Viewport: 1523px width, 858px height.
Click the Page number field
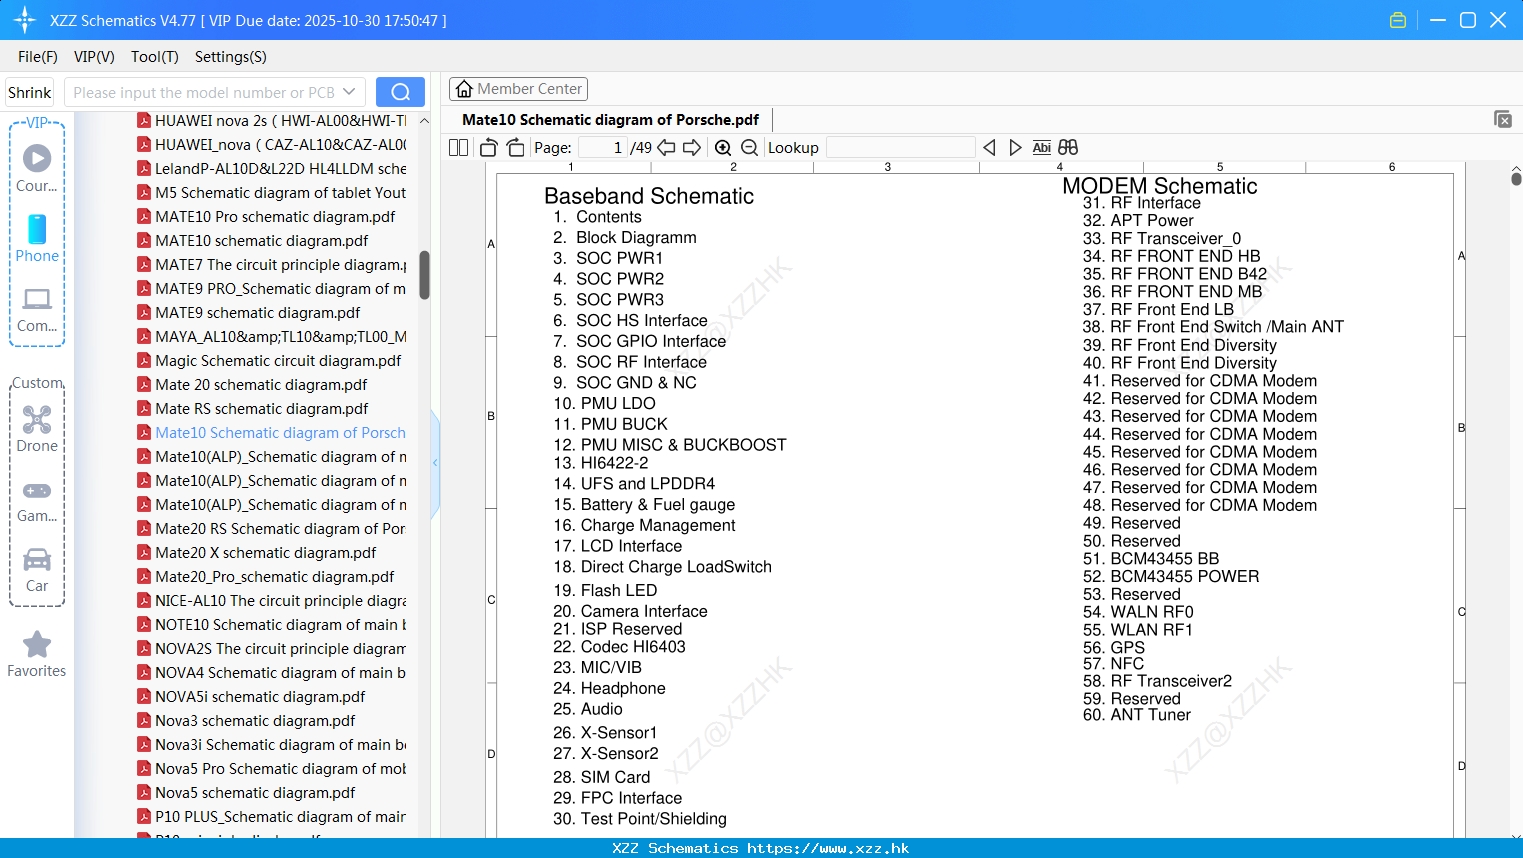[603, 148]
